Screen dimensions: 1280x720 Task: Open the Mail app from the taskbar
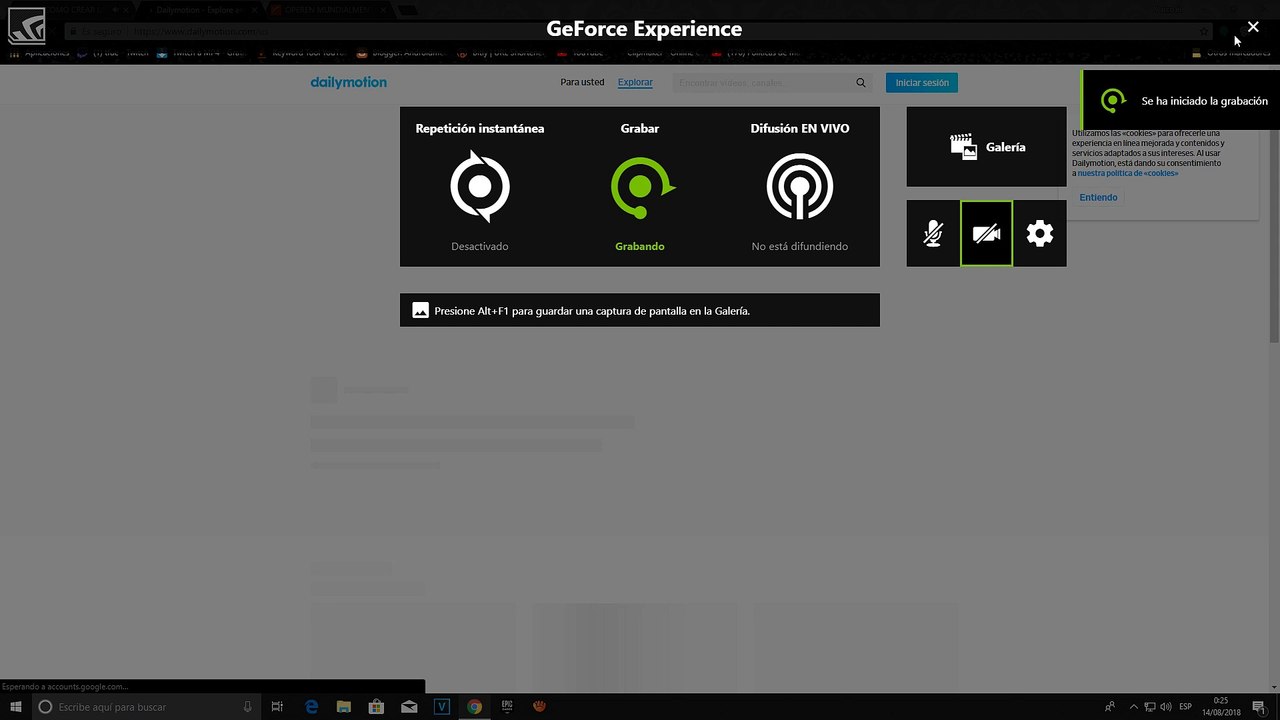coord(409,707)
